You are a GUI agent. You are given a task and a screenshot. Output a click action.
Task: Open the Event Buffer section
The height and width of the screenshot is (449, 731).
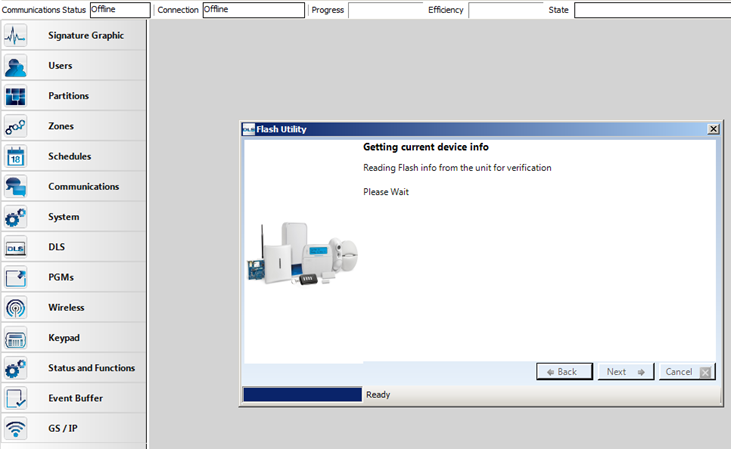(73, 398)
